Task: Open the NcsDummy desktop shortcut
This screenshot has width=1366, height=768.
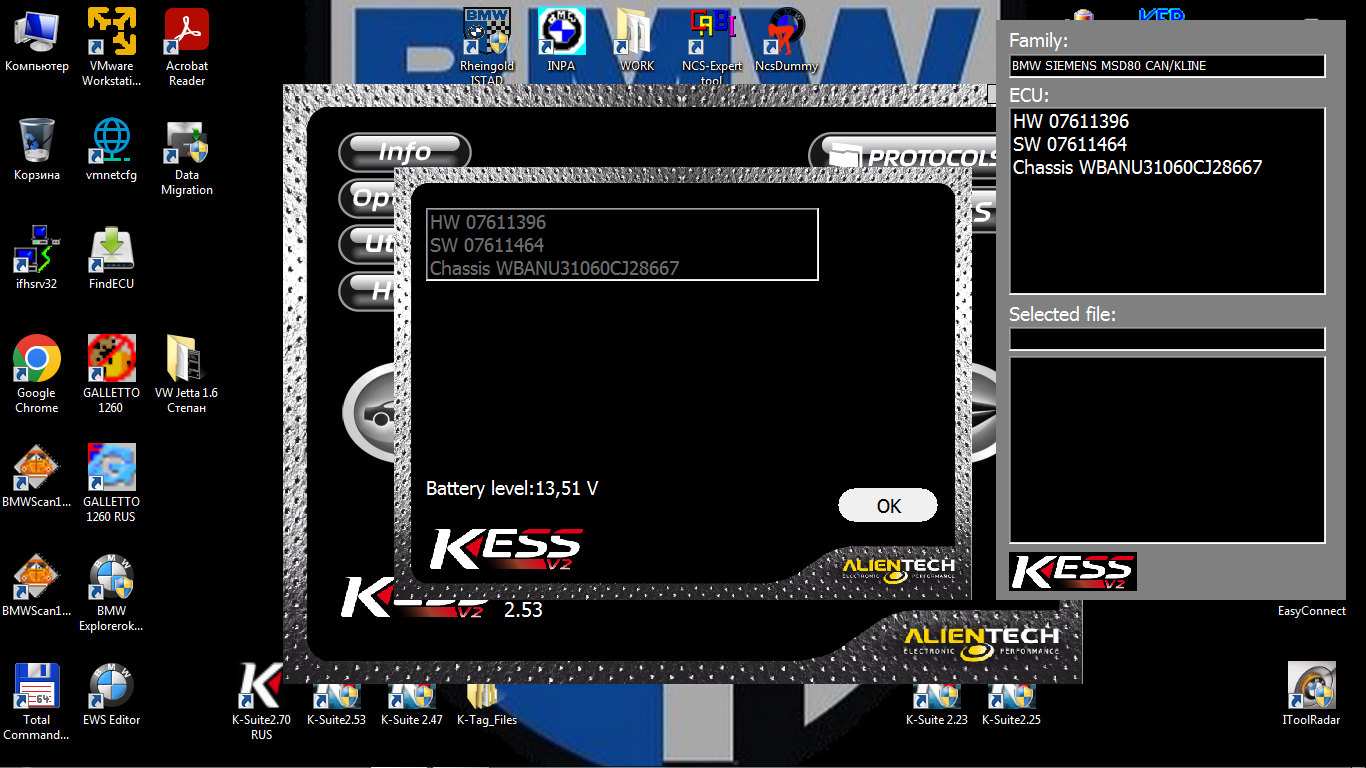Action: 786,34
